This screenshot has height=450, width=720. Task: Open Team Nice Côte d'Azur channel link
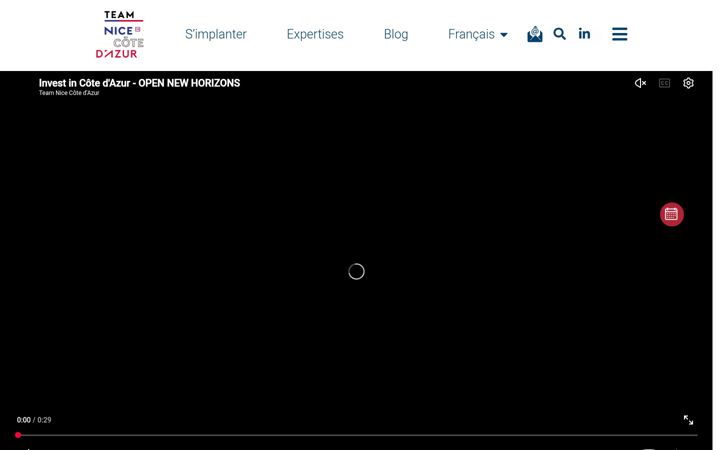click(x=69, y=93)
